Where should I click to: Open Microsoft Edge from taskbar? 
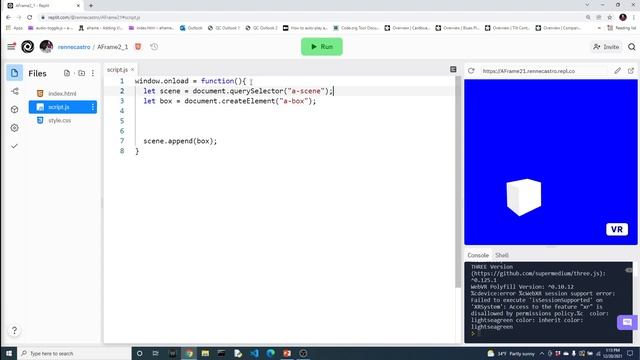[x=270, y=353]
